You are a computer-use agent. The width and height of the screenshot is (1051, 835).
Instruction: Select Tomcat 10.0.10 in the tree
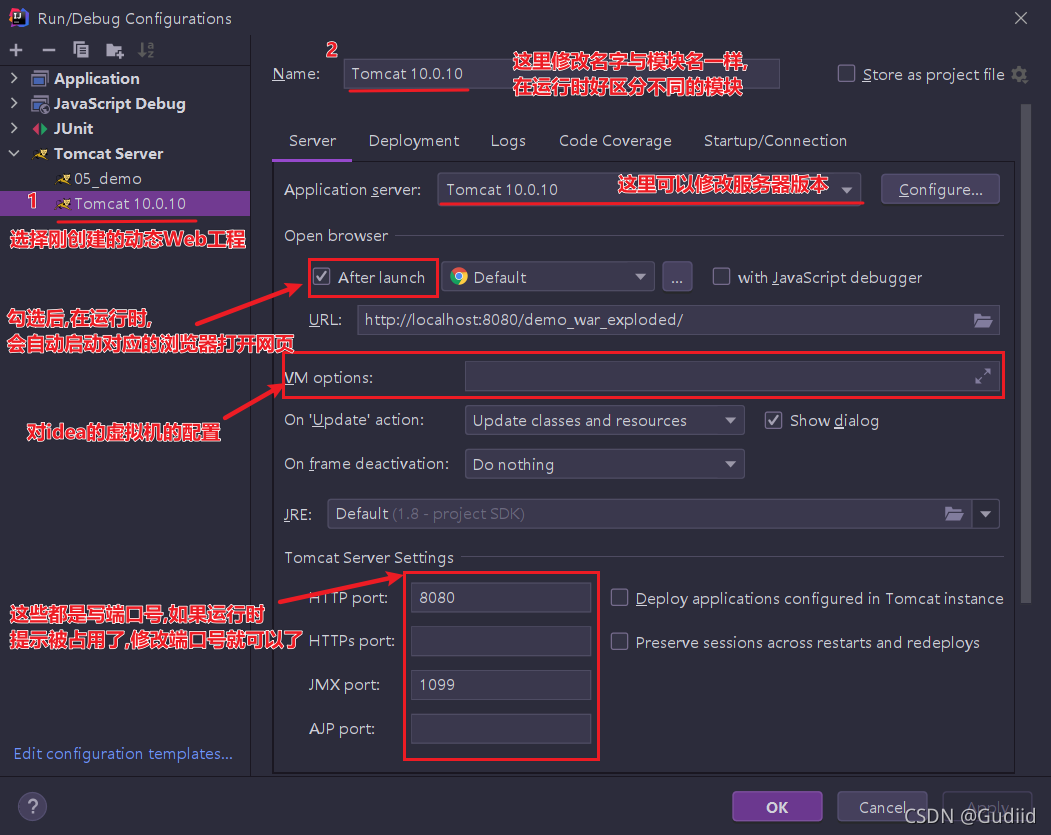point(125,204)
